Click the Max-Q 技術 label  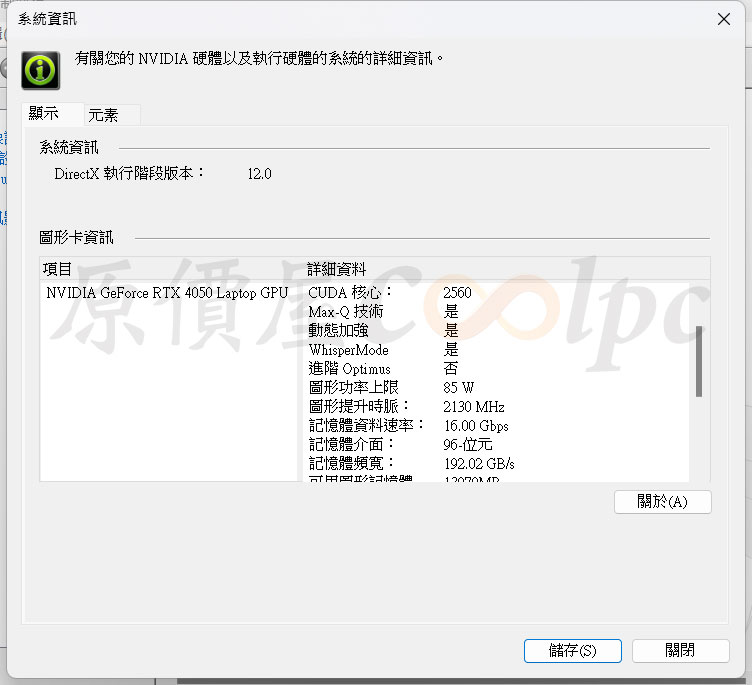point(346,312)
